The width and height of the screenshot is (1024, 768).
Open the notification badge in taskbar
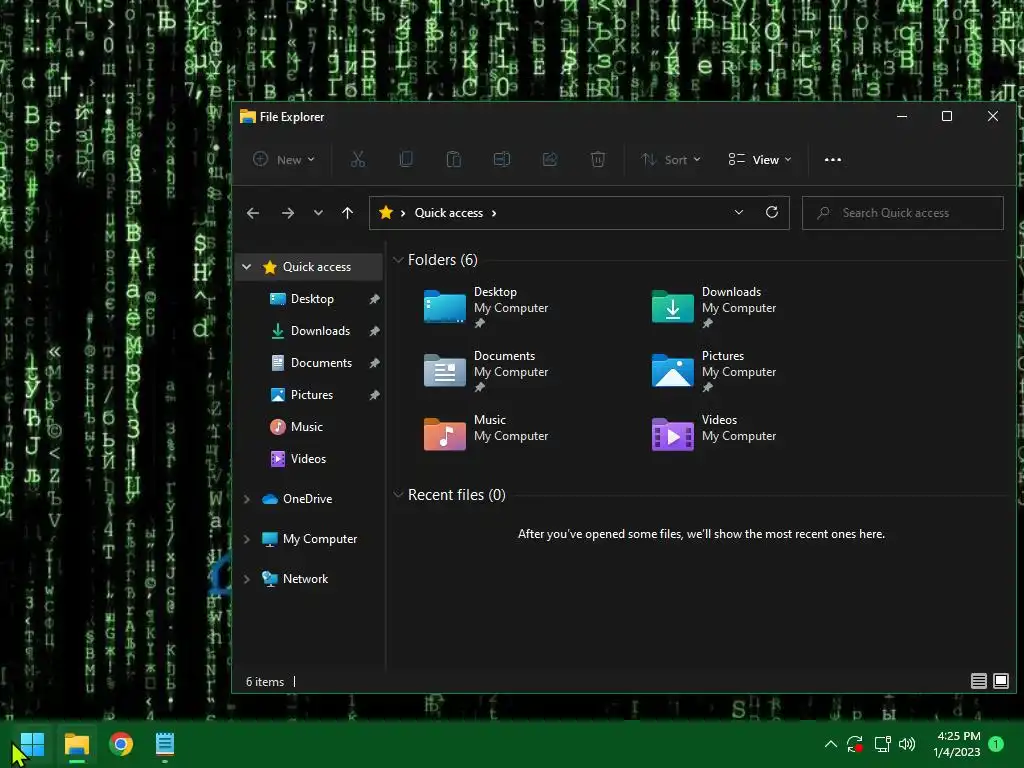point(996,743)
